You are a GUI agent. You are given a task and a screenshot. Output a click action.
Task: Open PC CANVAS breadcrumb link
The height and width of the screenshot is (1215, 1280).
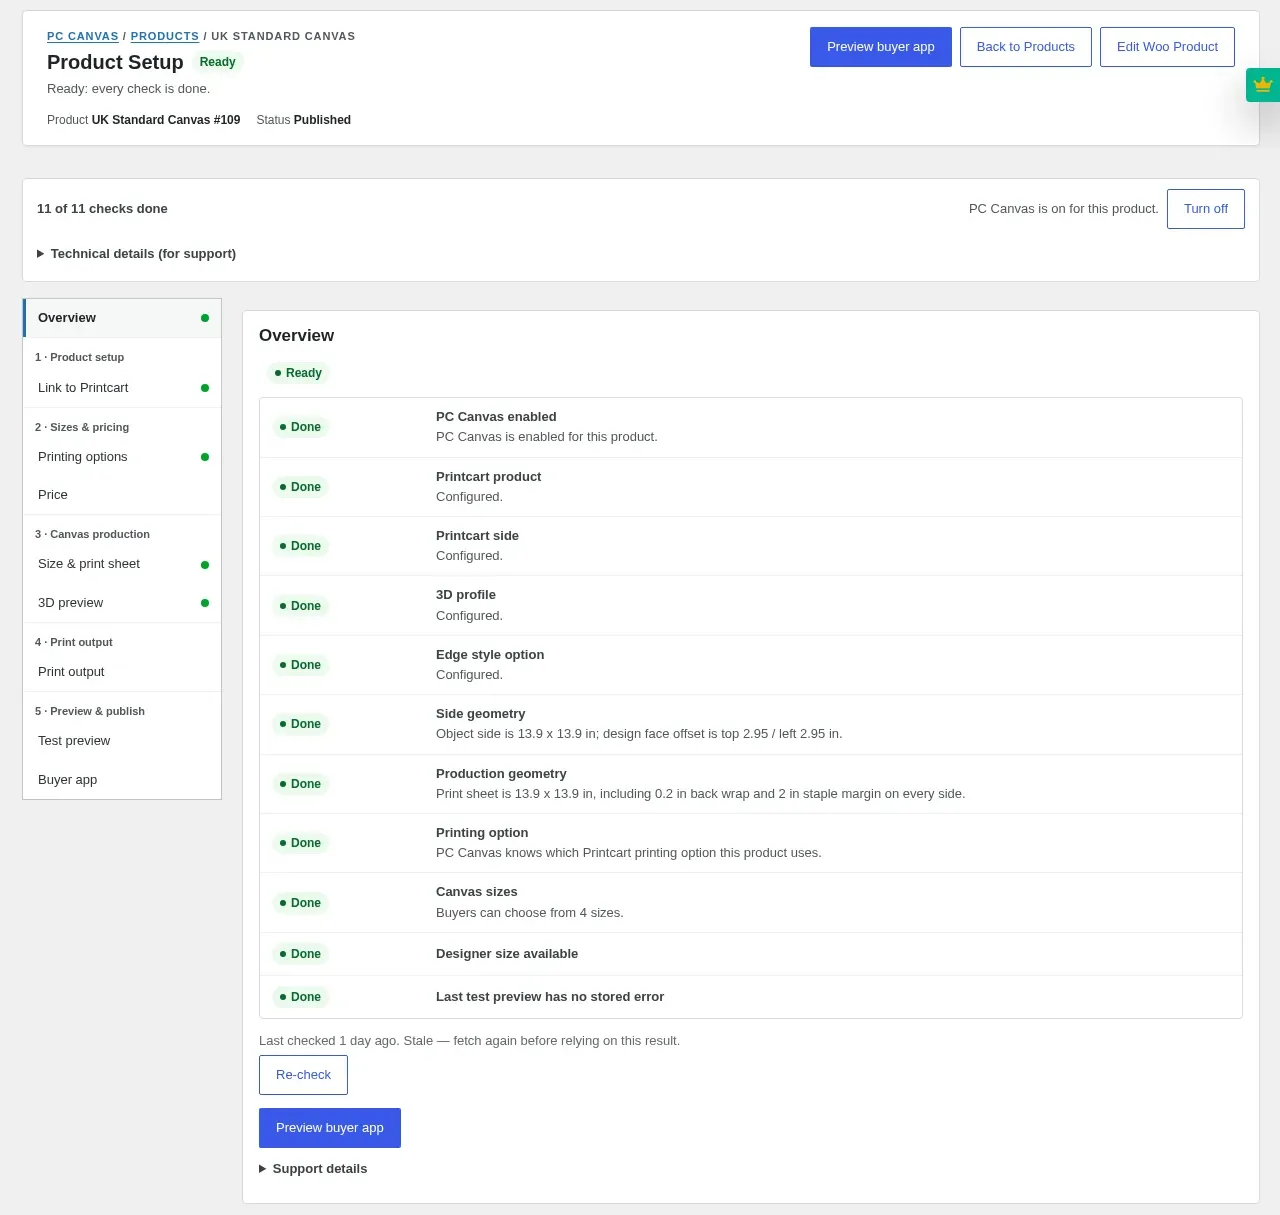click(x=83, y=36)
